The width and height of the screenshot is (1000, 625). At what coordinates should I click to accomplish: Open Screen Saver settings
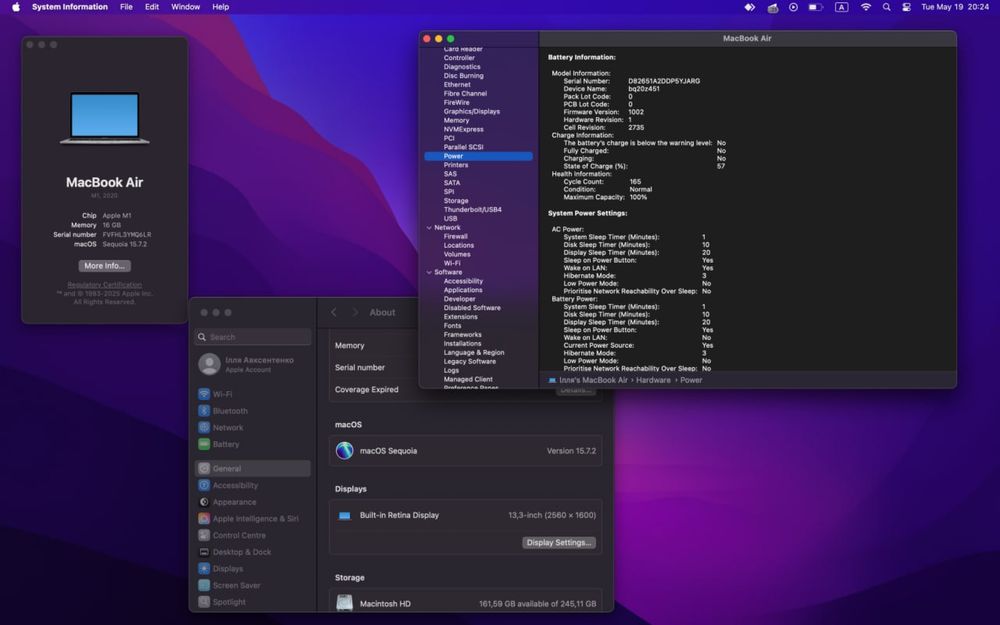[253, 585]
